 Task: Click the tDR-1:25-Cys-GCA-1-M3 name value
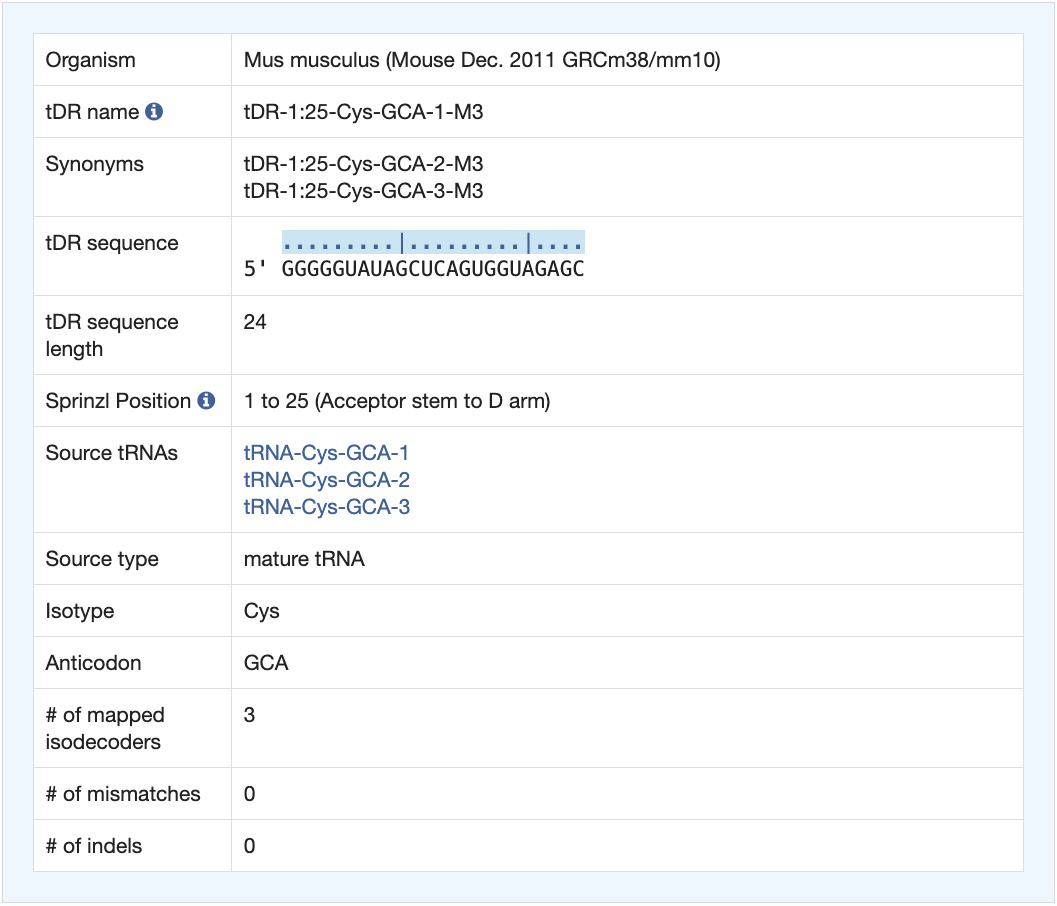[x=363, y=112]
